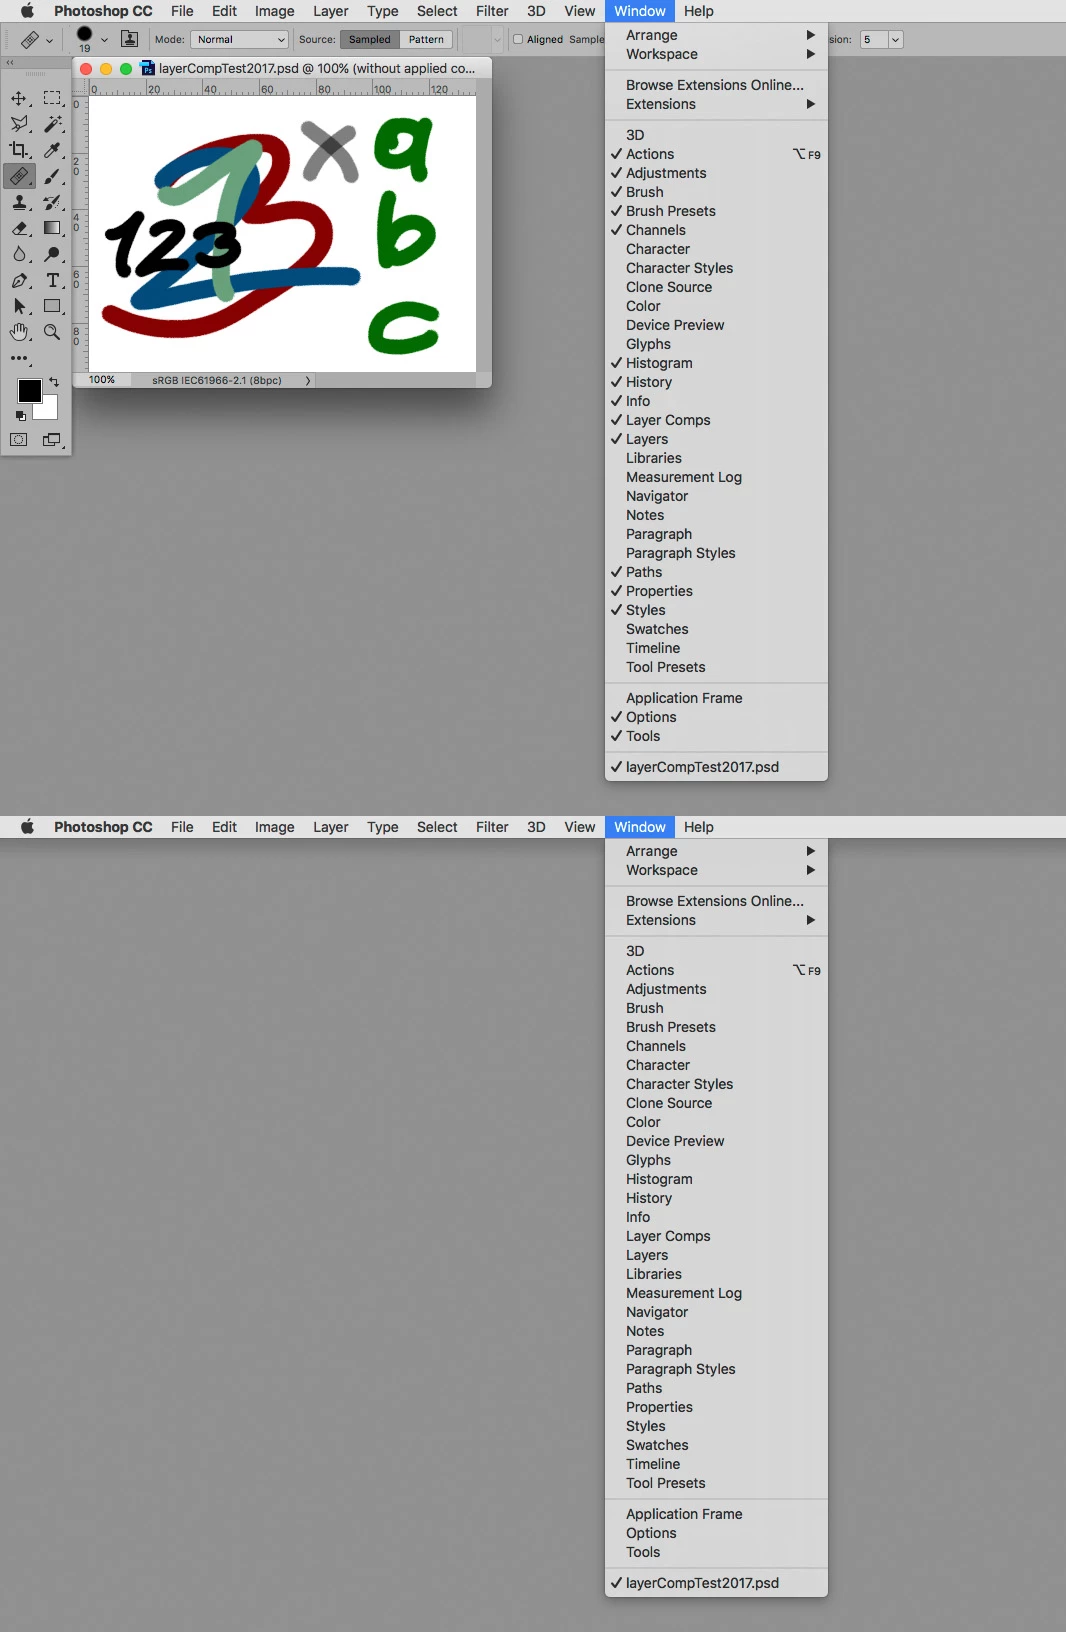Image resolution: width=1066 pixels, height=1632 pixels.
Task: Select the Path Selection tool
Action: tap(19, 306)
